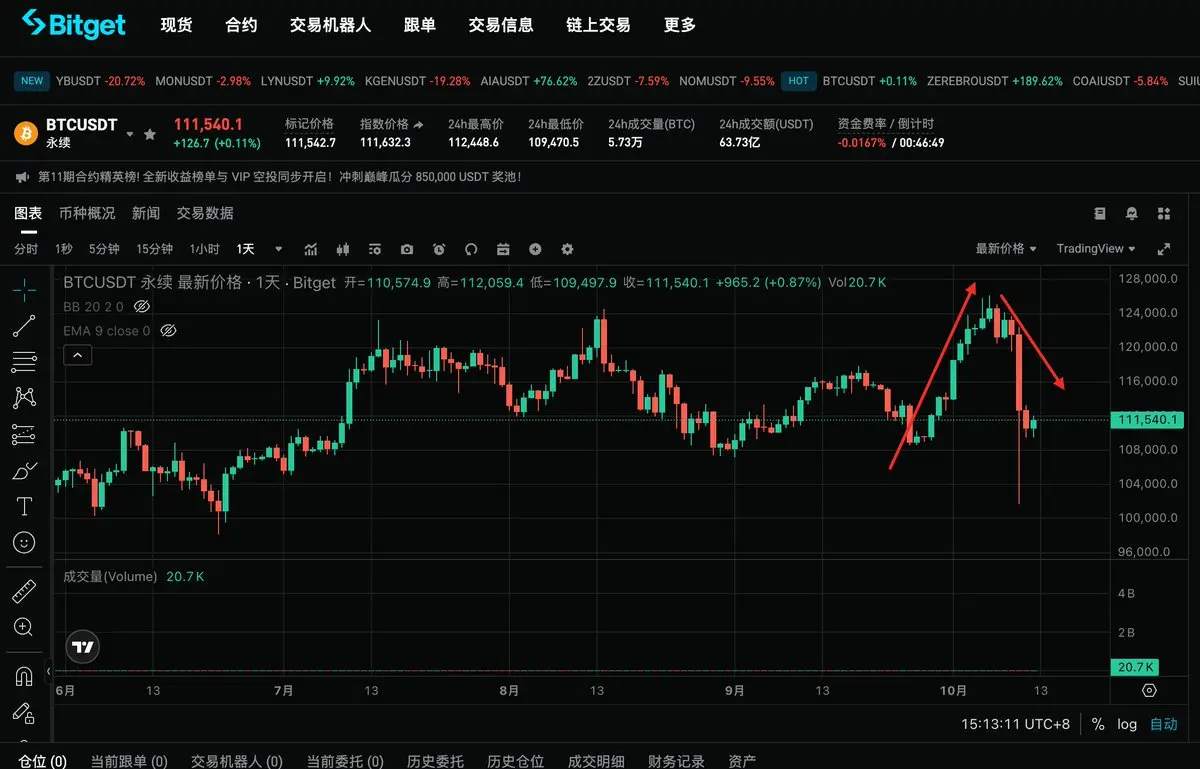Select the crosshair cursor tool

(24, 290)
